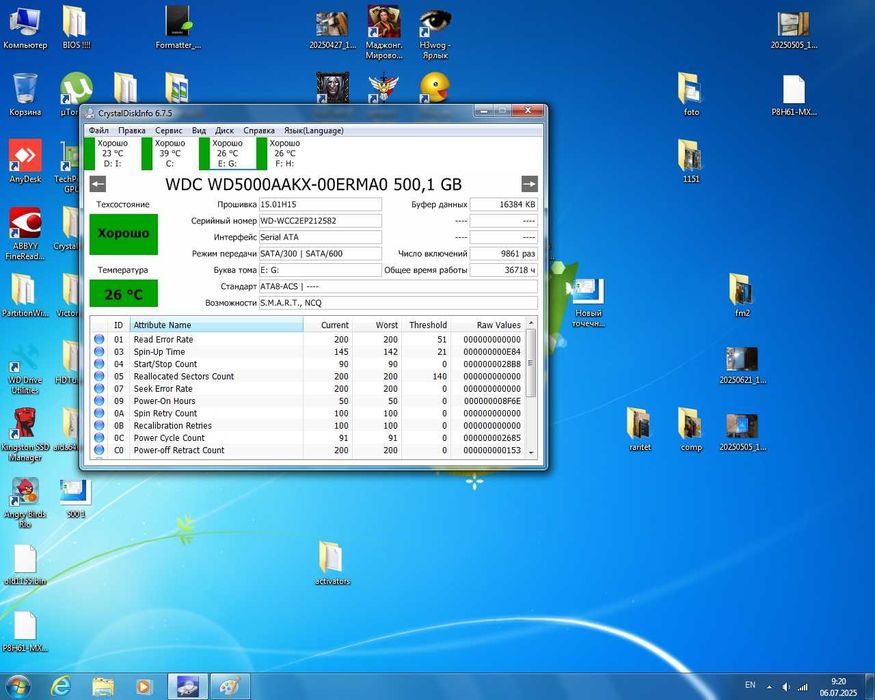875x700 pixels.
Task: Open the Вид menu
Action: tap(199, 130)
